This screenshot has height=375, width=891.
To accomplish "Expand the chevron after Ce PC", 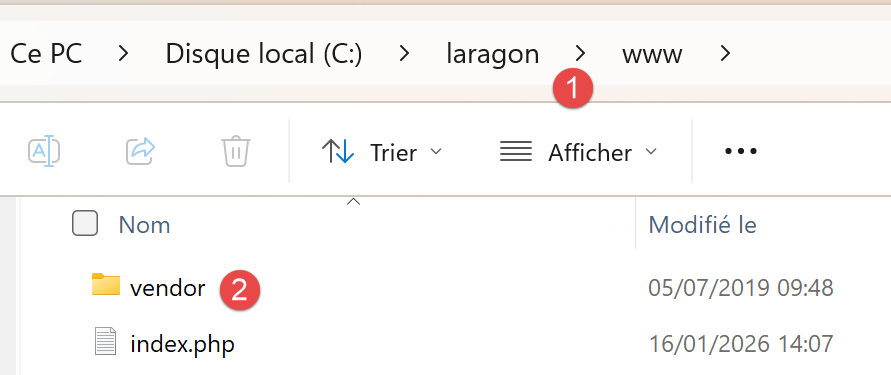I will point(123,54).
